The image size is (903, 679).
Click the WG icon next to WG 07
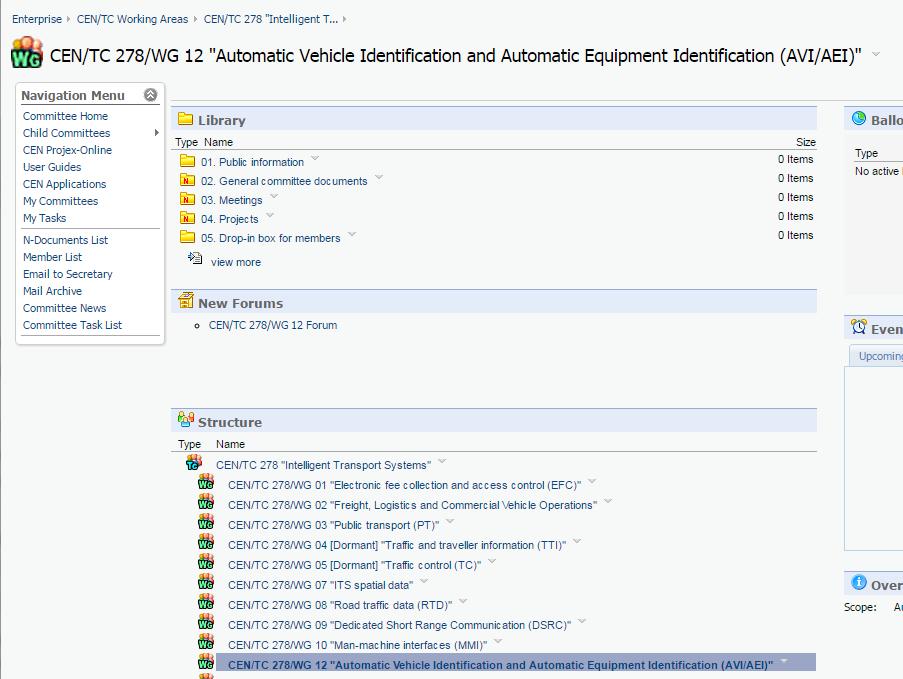tap(206, 582)
